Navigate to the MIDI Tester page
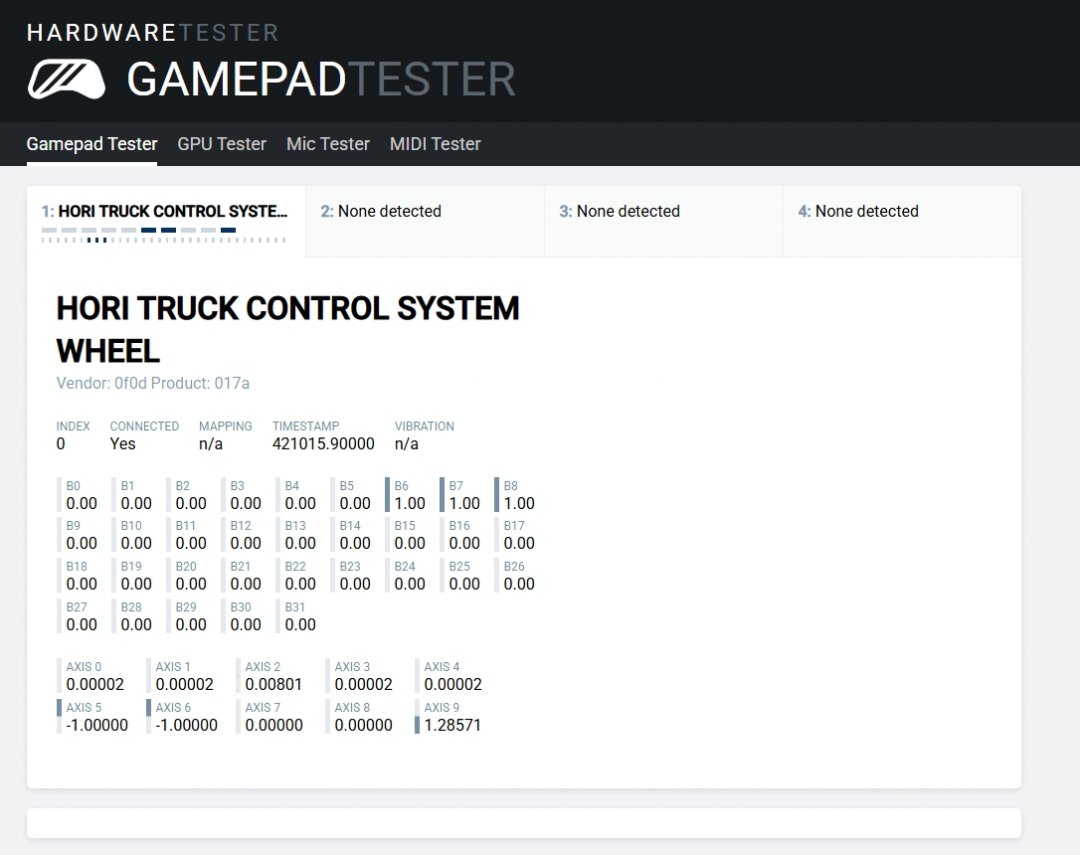The height and width of the screenshot is (855, 1080). [x=435, y=144]
